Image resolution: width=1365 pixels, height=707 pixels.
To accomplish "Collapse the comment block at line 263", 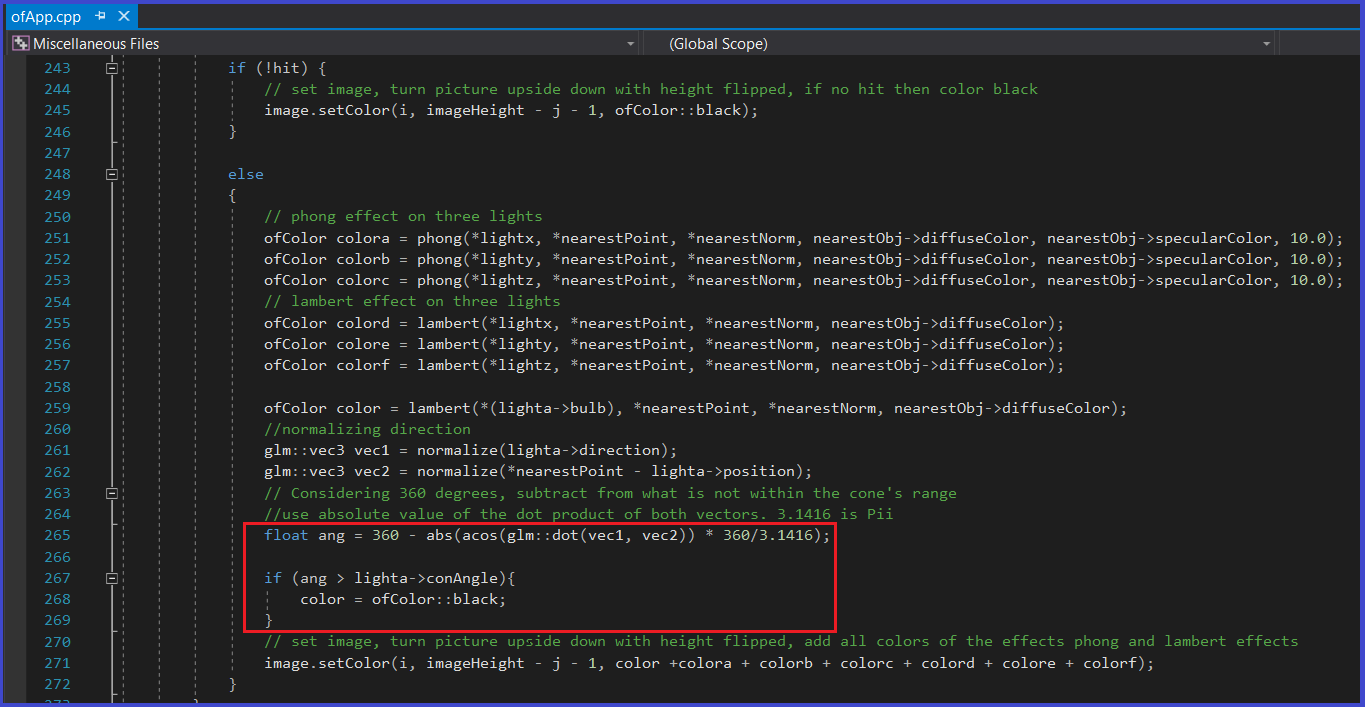I will click(x=112, y=493).
